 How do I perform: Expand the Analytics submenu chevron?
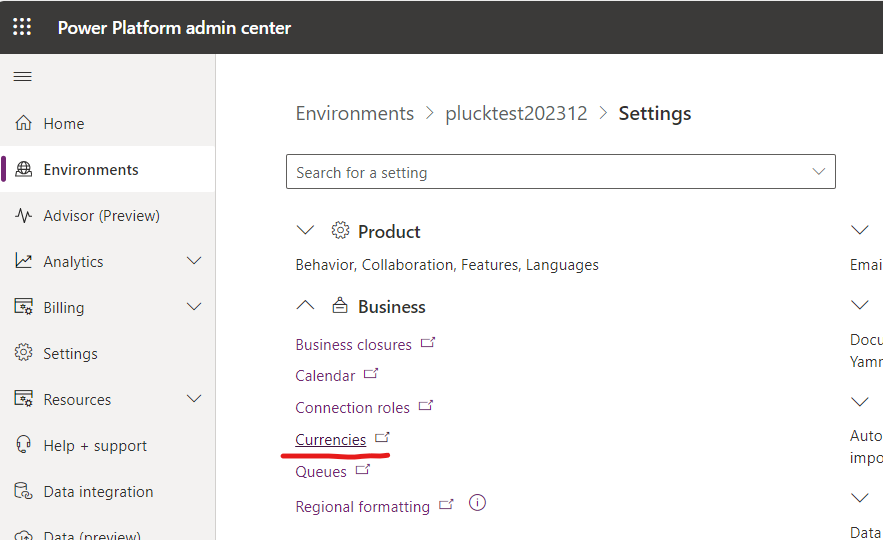pos(194,262)
